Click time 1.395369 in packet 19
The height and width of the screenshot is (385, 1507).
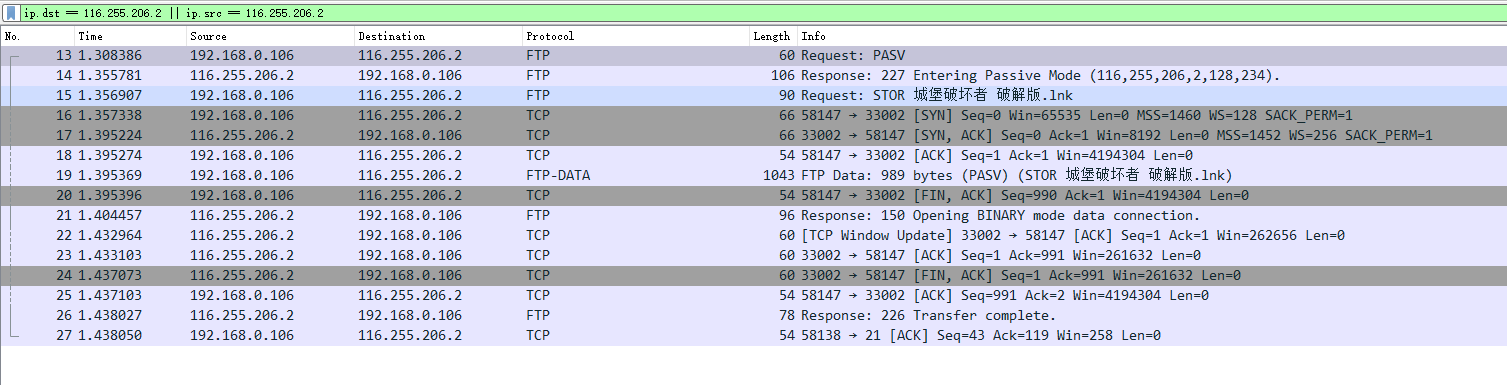tap(110, 175)
